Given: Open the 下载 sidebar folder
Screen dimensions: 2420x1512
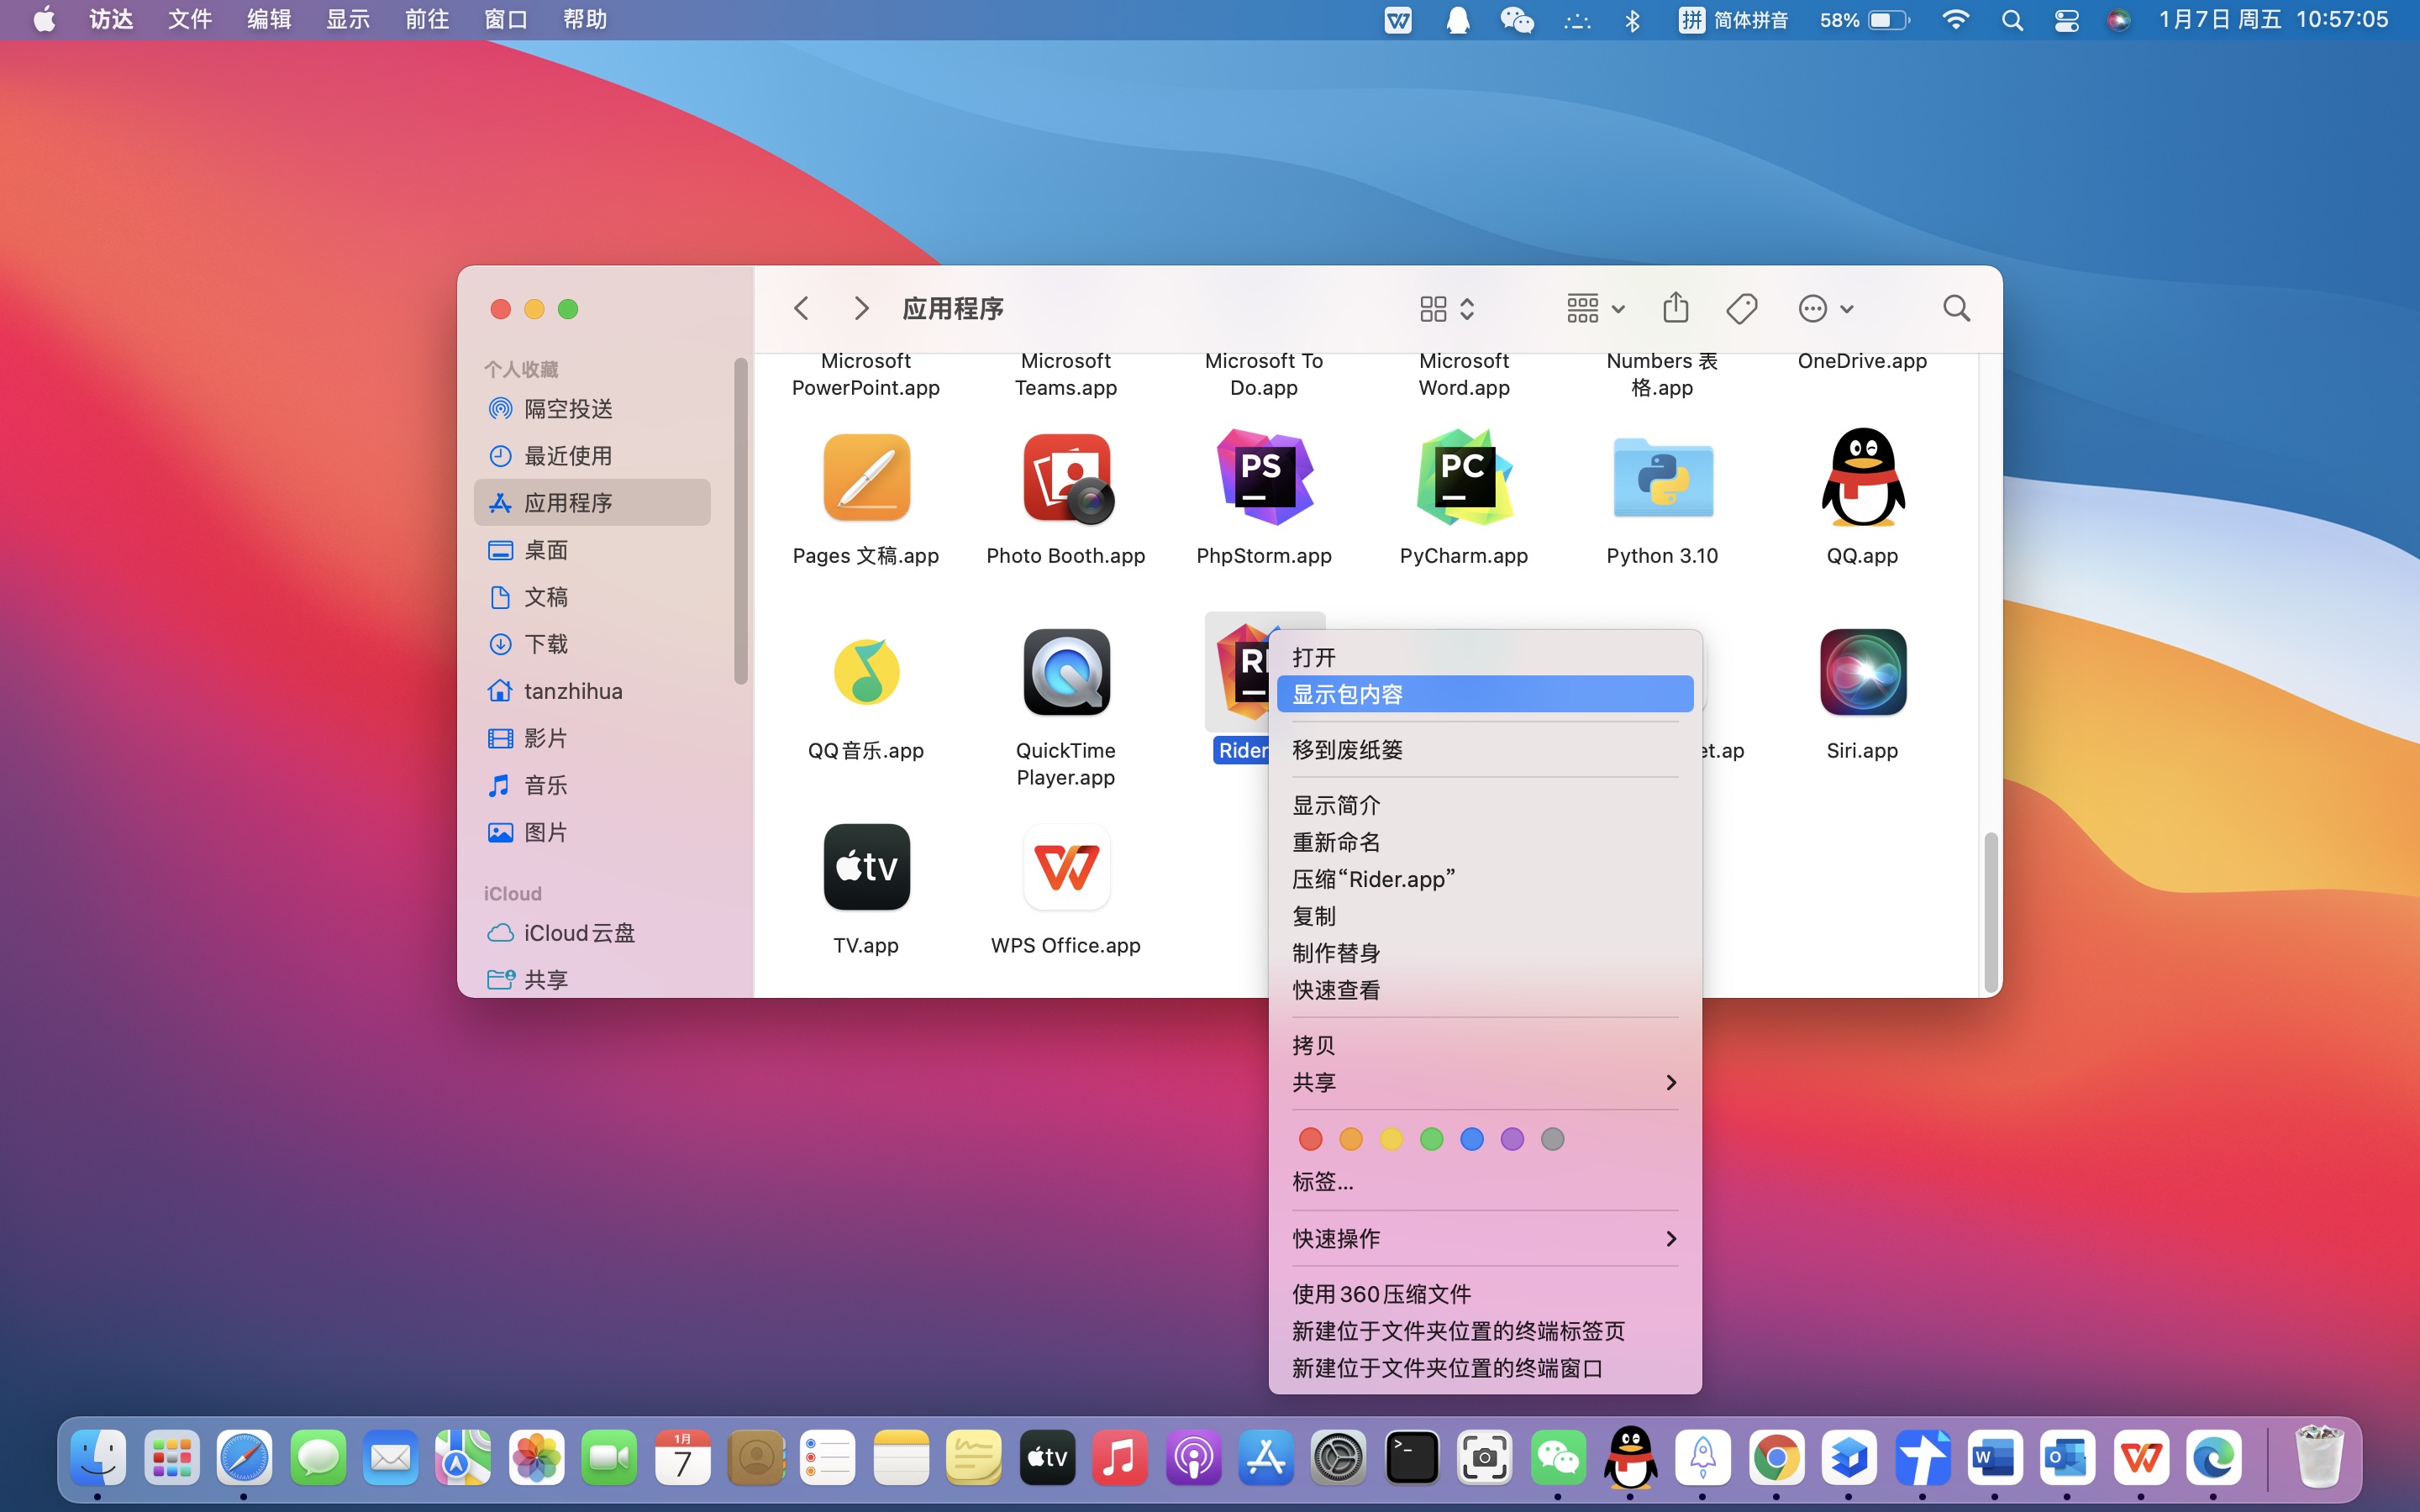Looking at the screenshot, I should [546, 644].
